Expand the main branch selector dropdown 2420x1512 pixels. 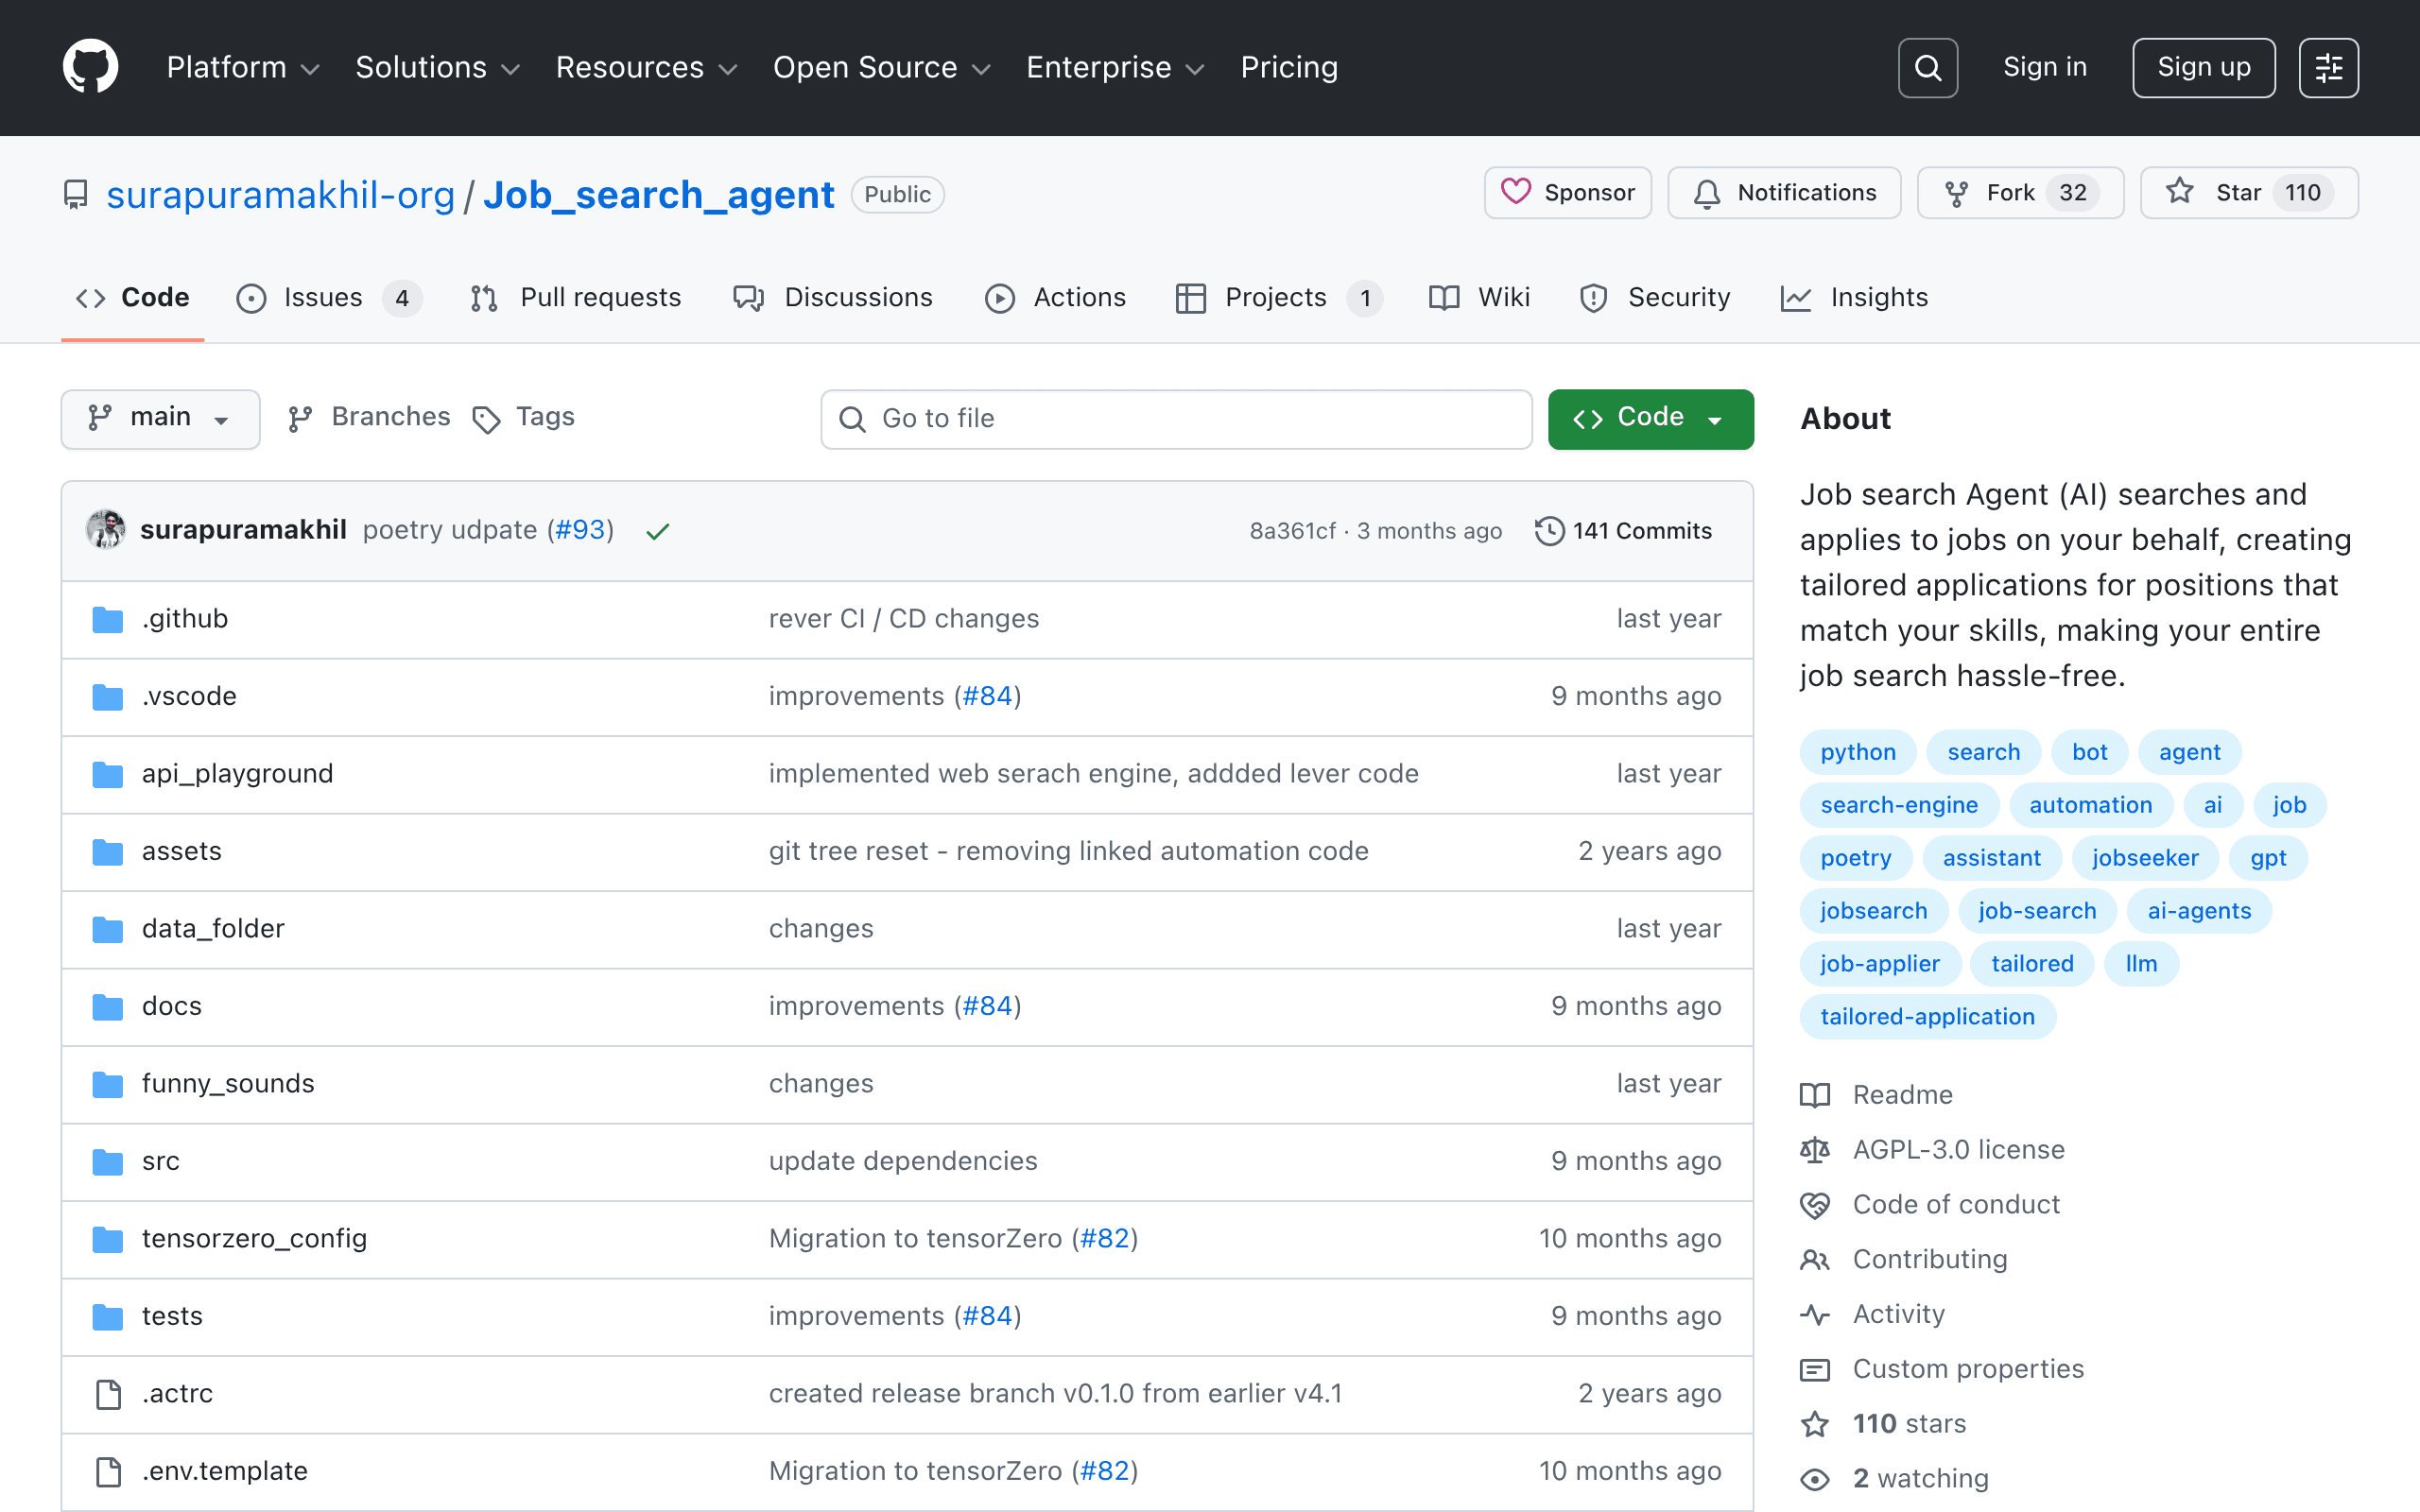point(160,418)
